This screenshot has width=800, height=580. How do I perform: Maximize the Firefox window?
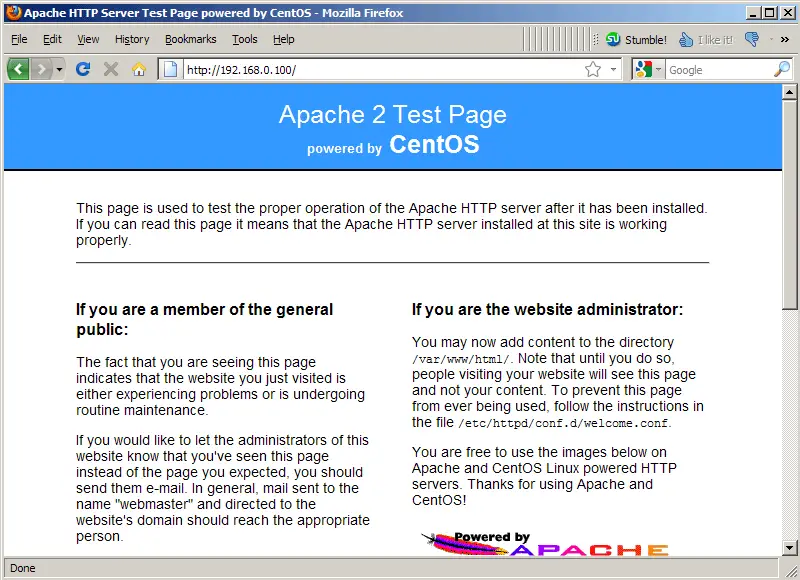pyautogui.click(x=770, y=13)
